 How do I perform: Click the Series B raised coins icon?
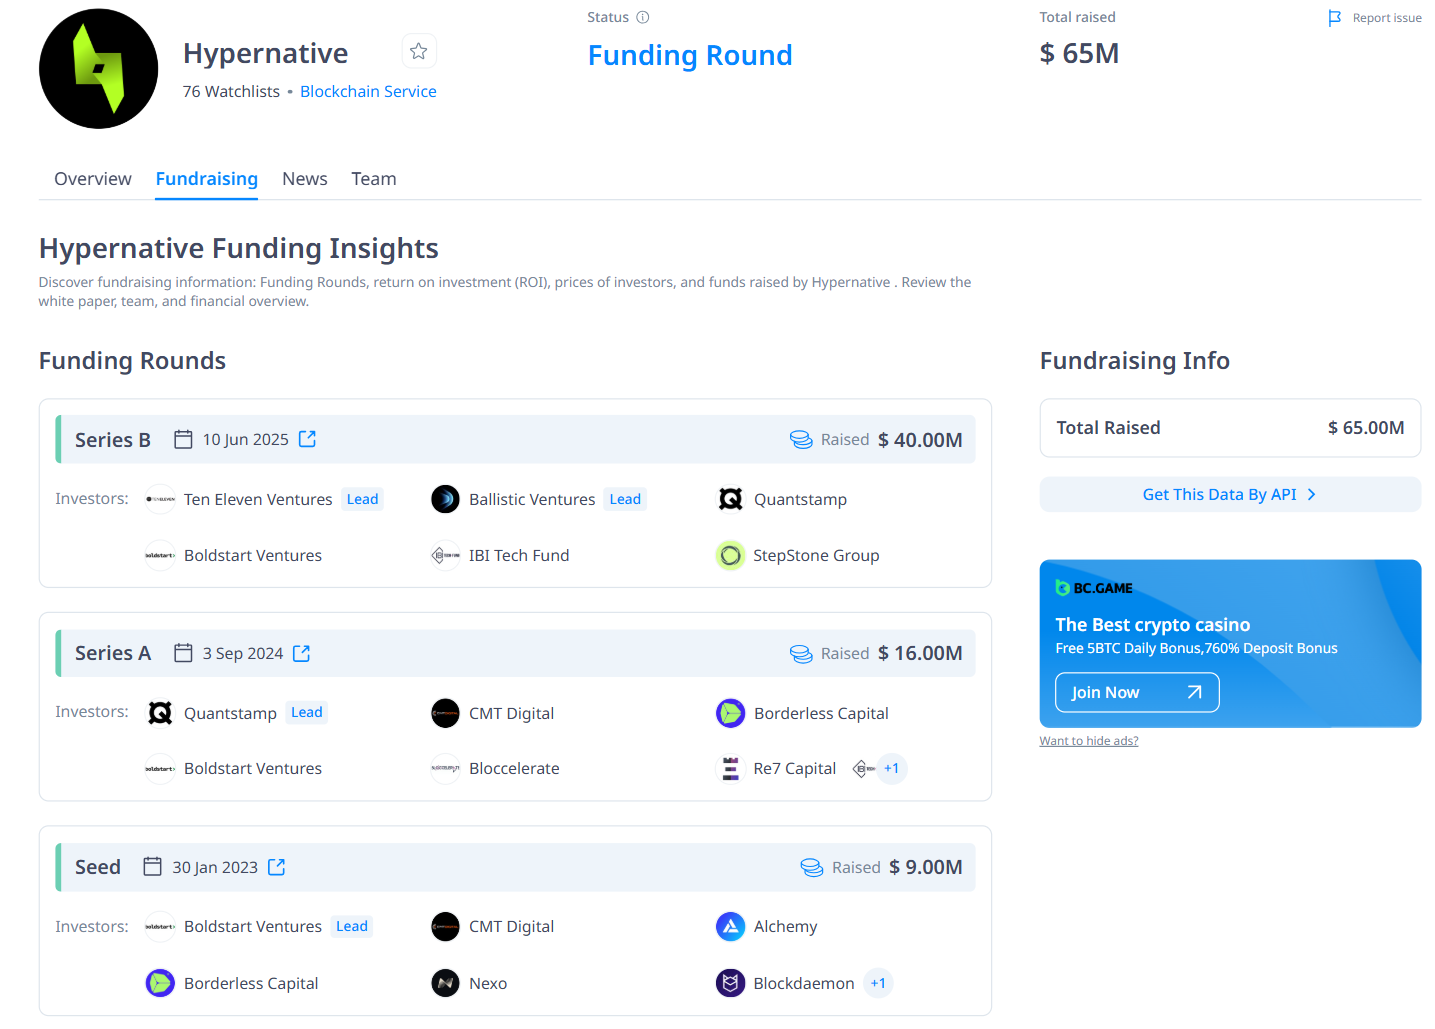coord(801,440)
